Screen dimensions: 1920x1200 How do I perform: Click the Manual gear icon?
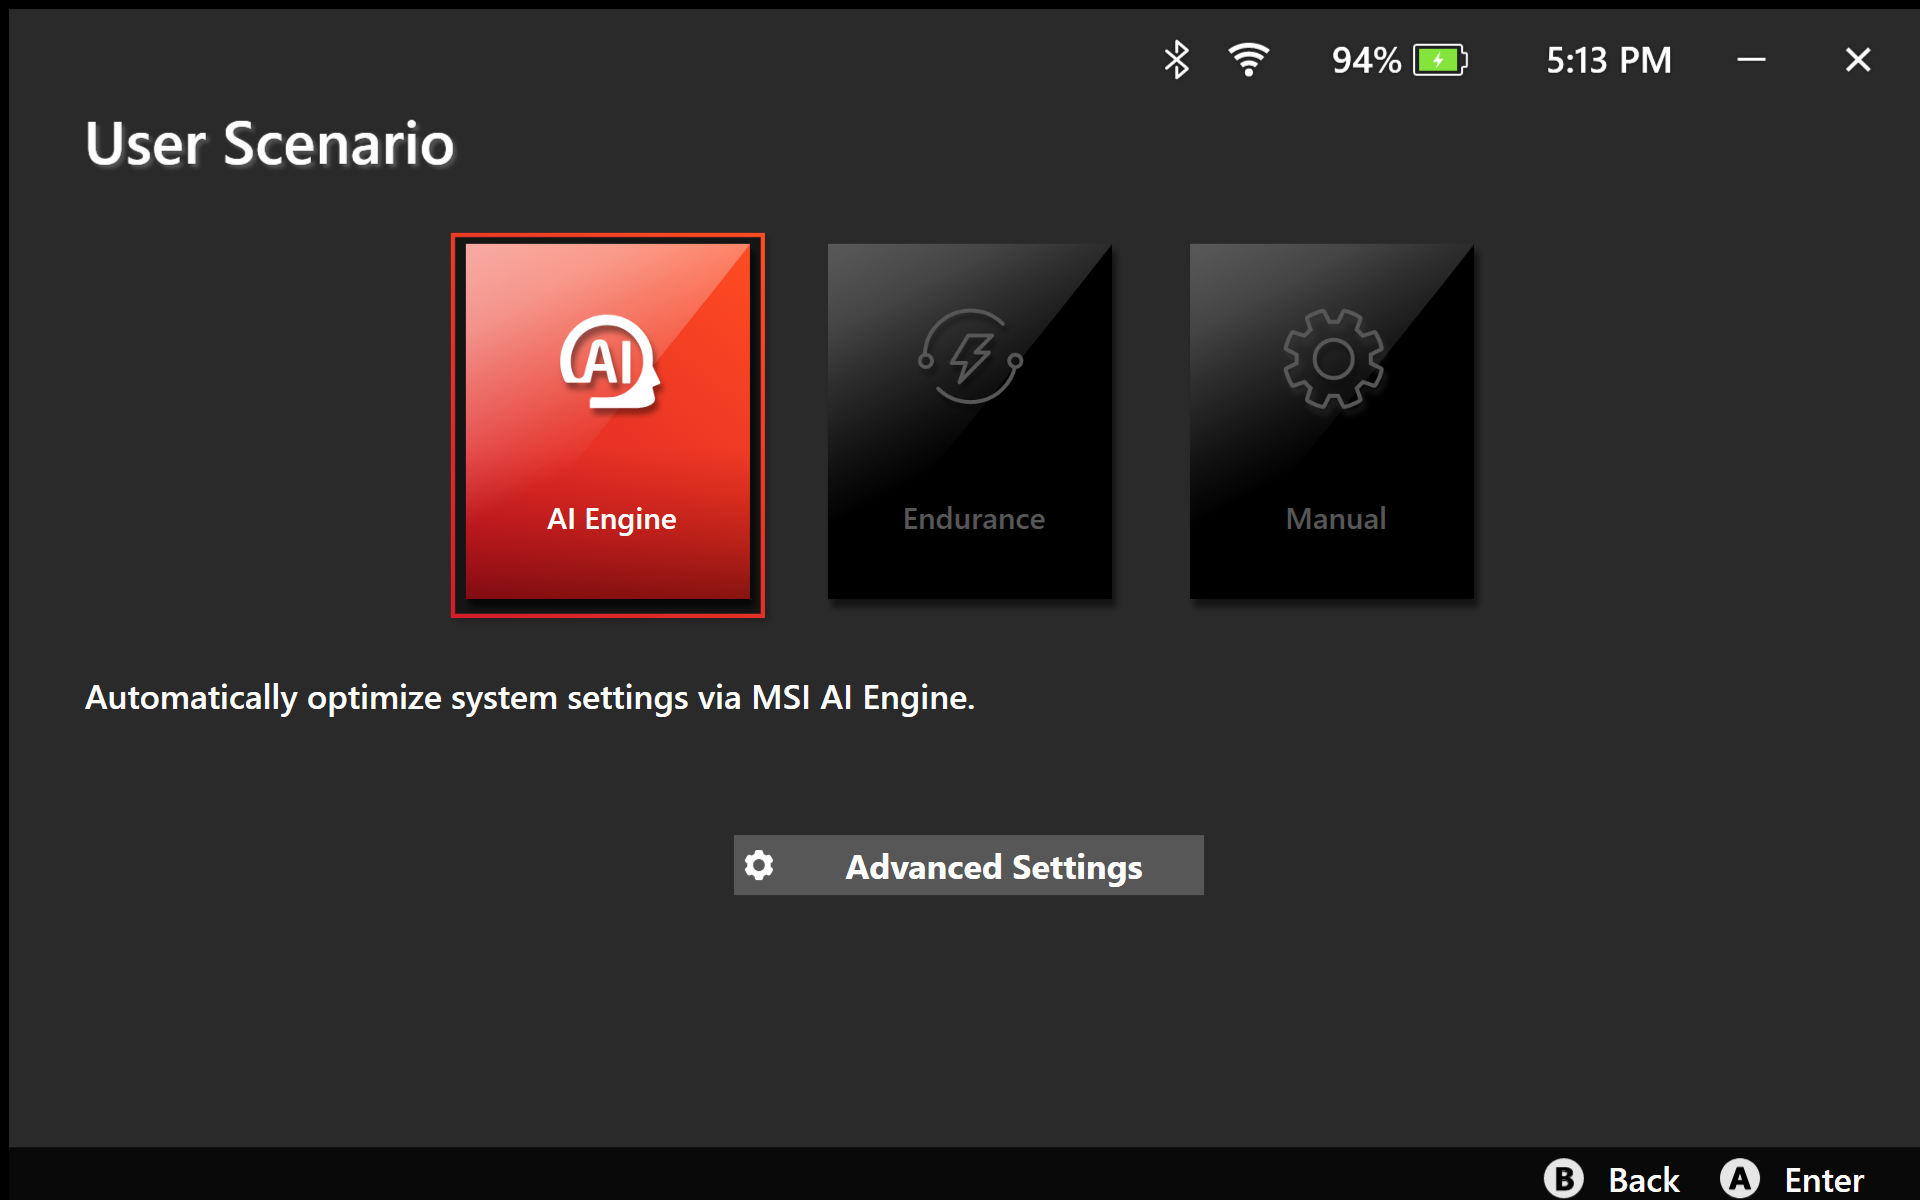click(x=1333, y=359)
